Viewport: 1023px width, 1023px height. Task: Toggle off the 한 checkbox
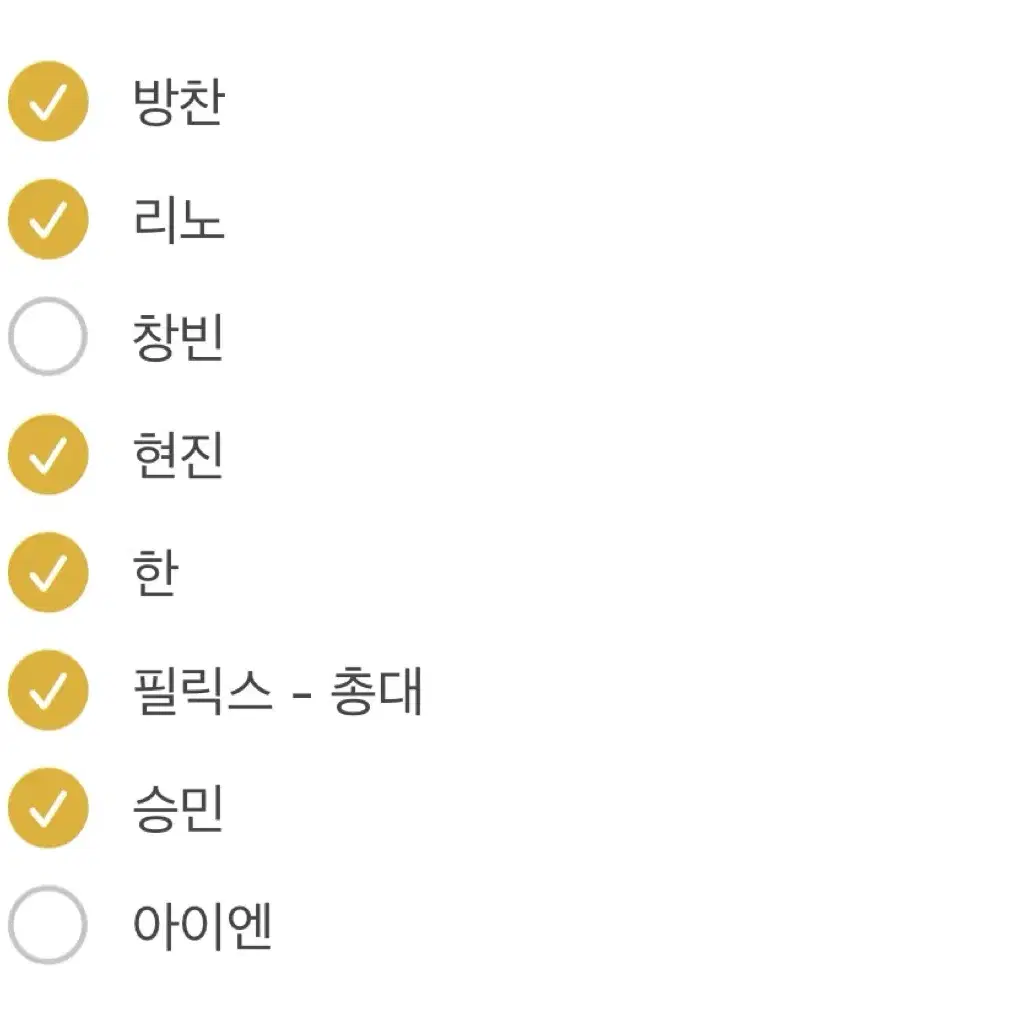[48, 572]
